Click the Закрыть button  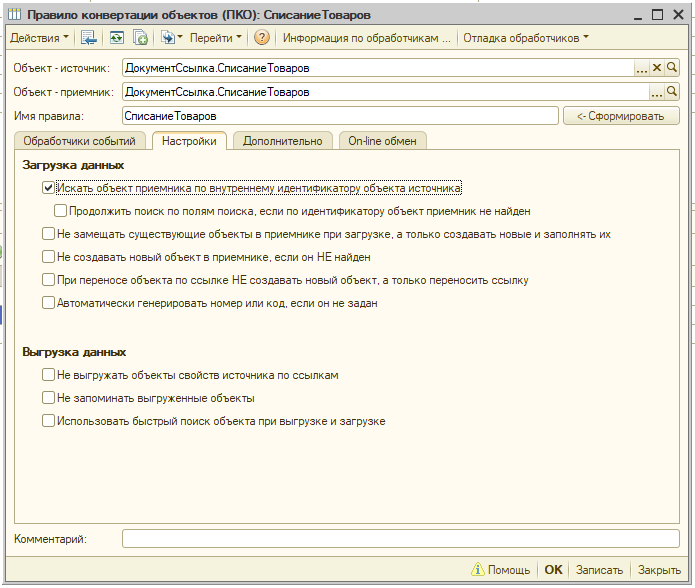click(x=659, y=570)
